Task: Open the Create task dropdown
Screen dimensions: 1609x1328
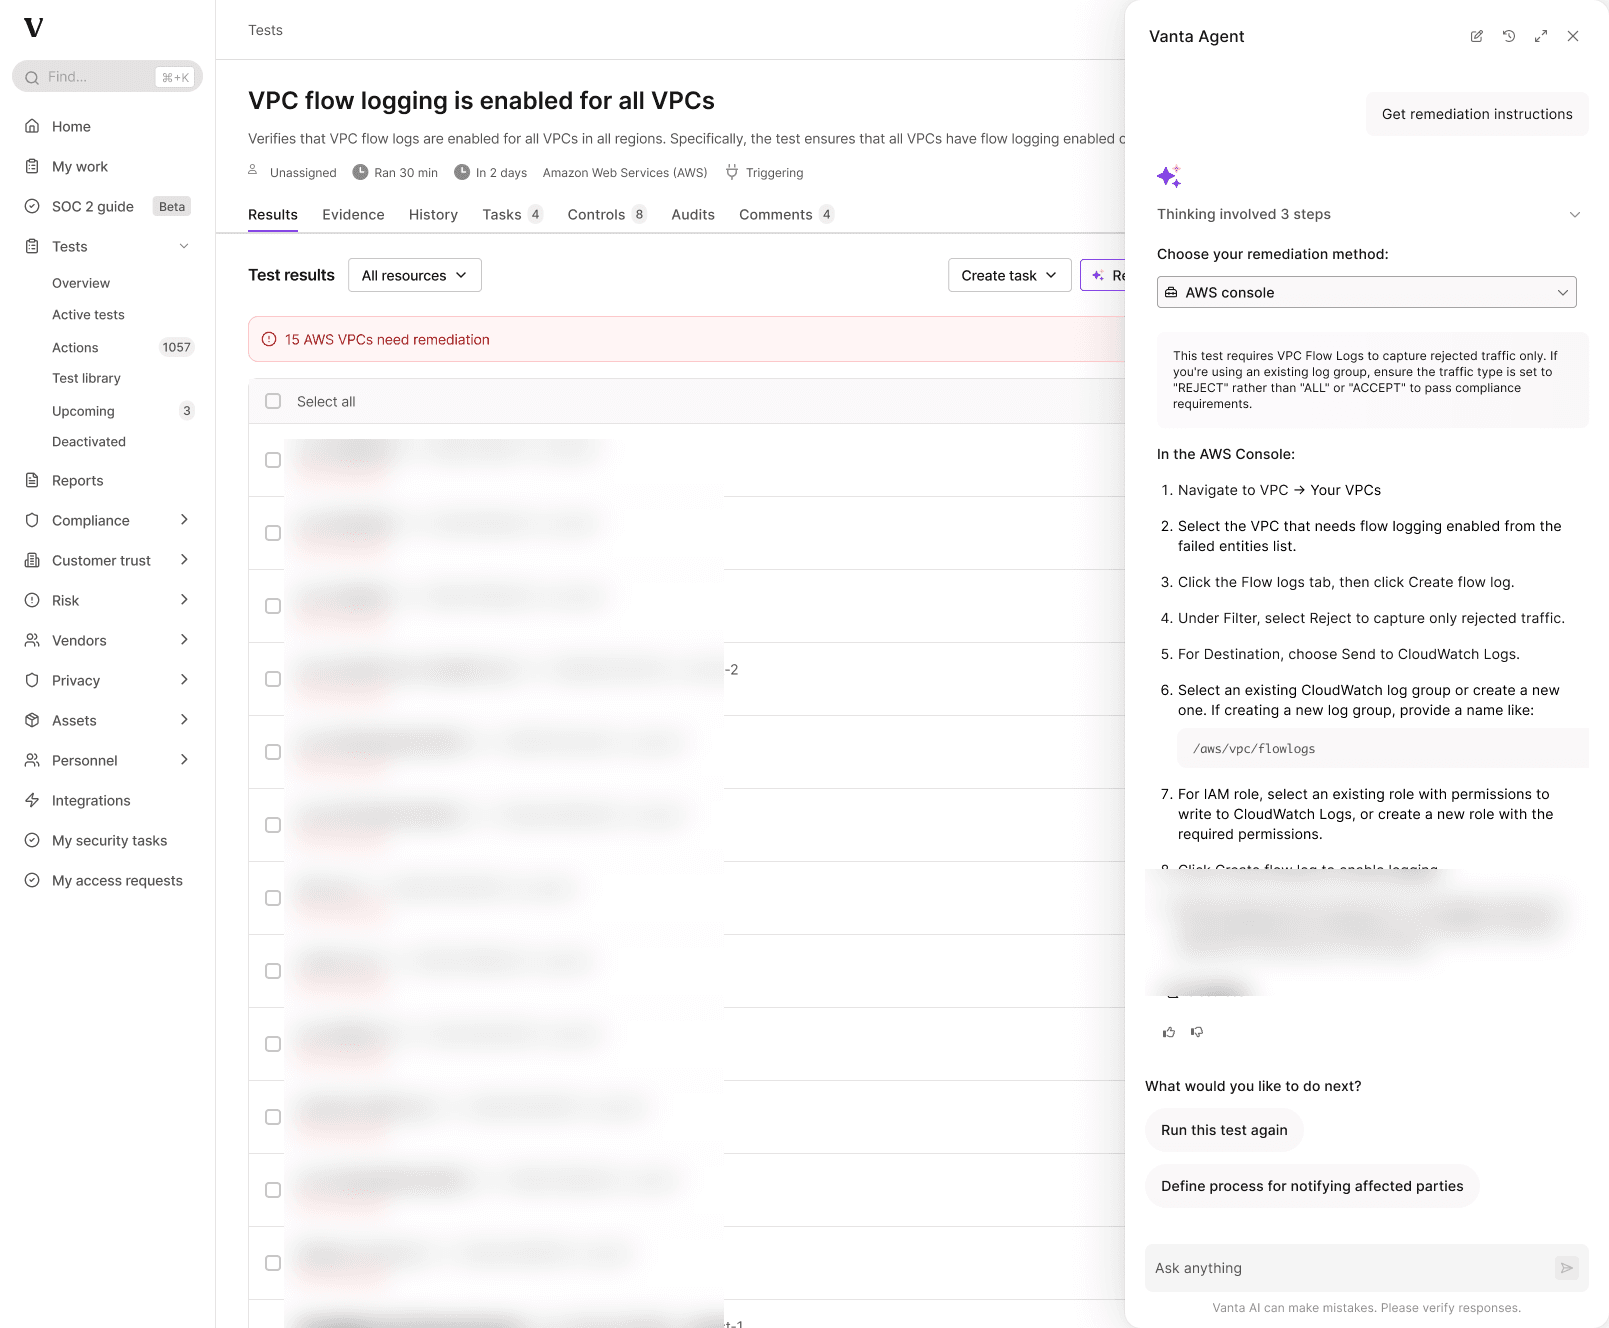Action: pyautogui.click(x=1009, y=275)
